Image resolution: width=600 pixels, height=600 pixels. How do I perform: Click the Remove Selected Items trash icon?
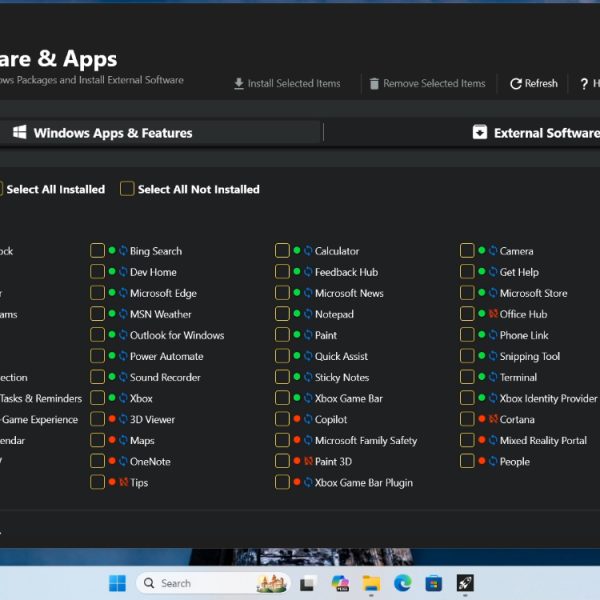(374, 83)
